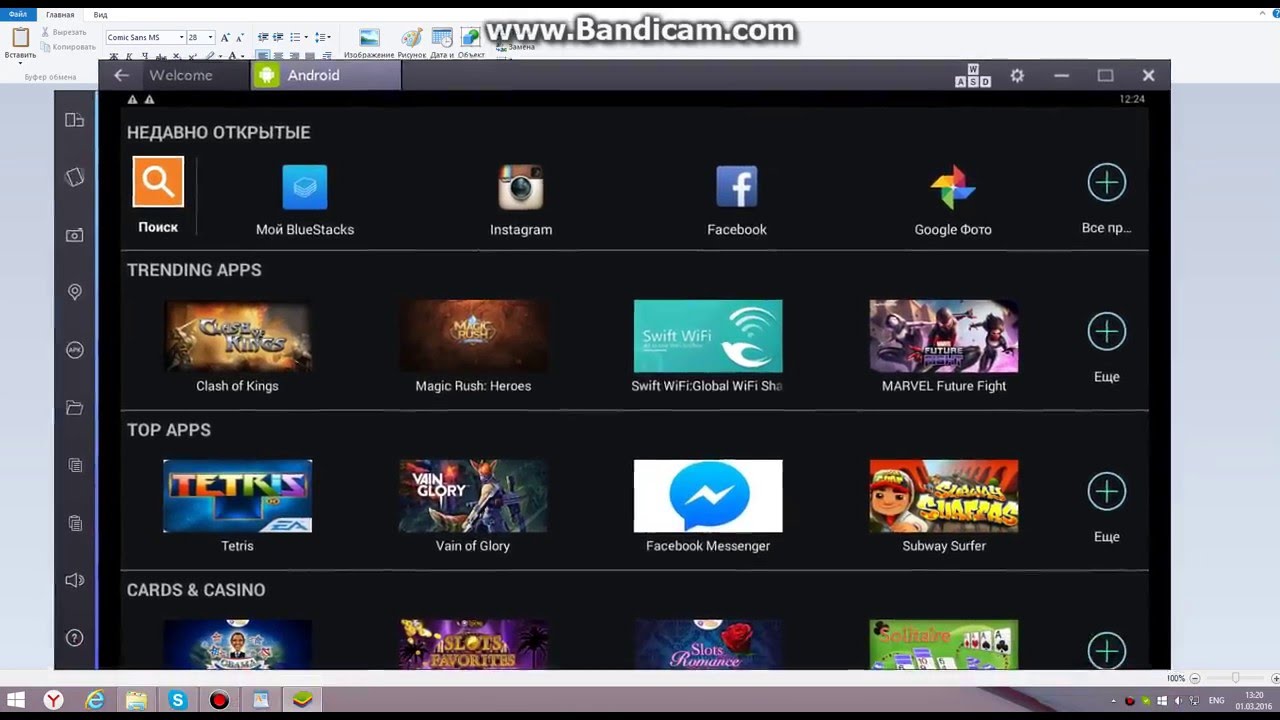Open help question mark sidebar icon
Image resolution: width=1280 pixels, height=720 pixels.
(x=75, y=638)
